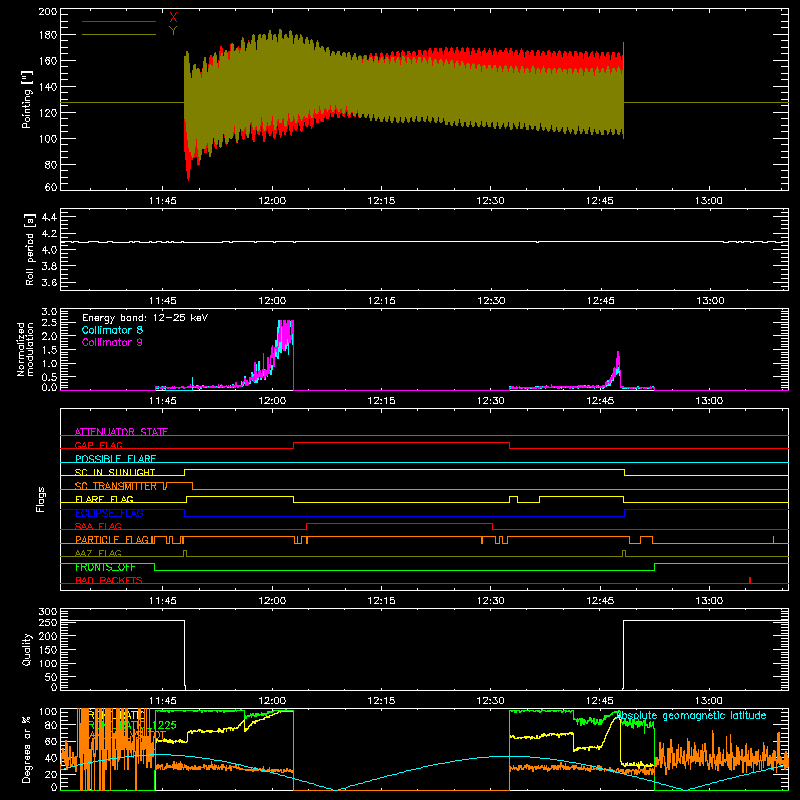The width and height of the screenshot is (800, 800).
Task: Click the Energy band: 12-25 keV label
Action: pyautogui.click(x=145, y=318)
